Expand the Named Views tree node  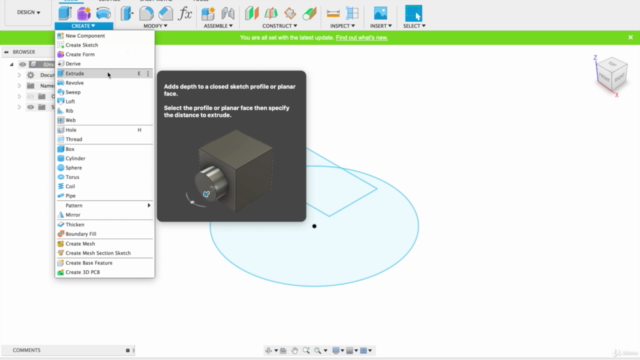(19, 86)
